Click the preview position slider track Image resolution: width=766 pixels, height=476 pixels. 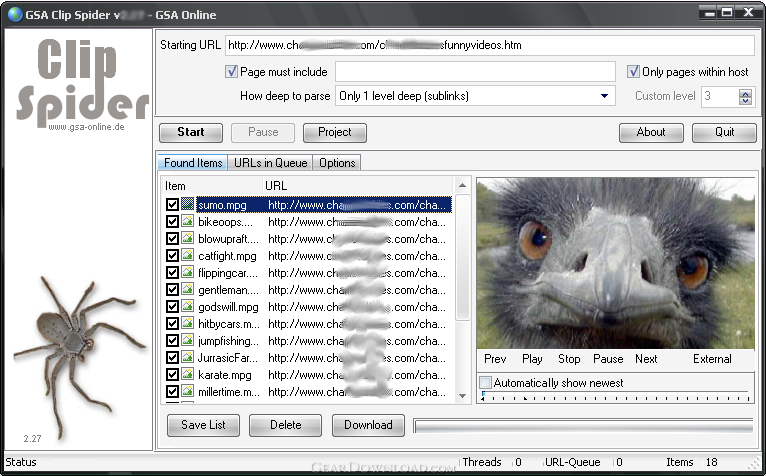pyautogui.click(x=615, y=397)
